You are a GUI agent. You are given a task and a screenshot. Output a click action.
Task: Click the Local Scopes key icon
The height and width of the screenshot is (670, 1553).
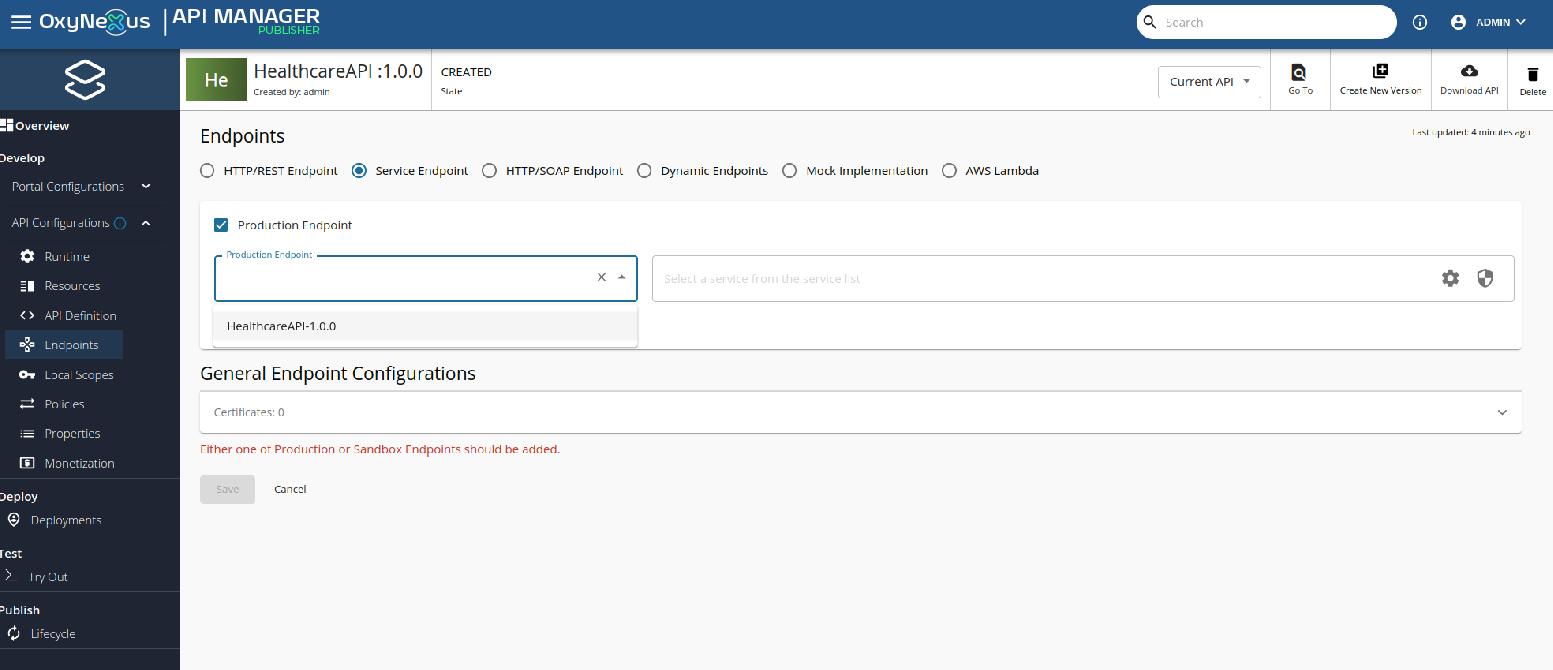click(x=28, y=375)
